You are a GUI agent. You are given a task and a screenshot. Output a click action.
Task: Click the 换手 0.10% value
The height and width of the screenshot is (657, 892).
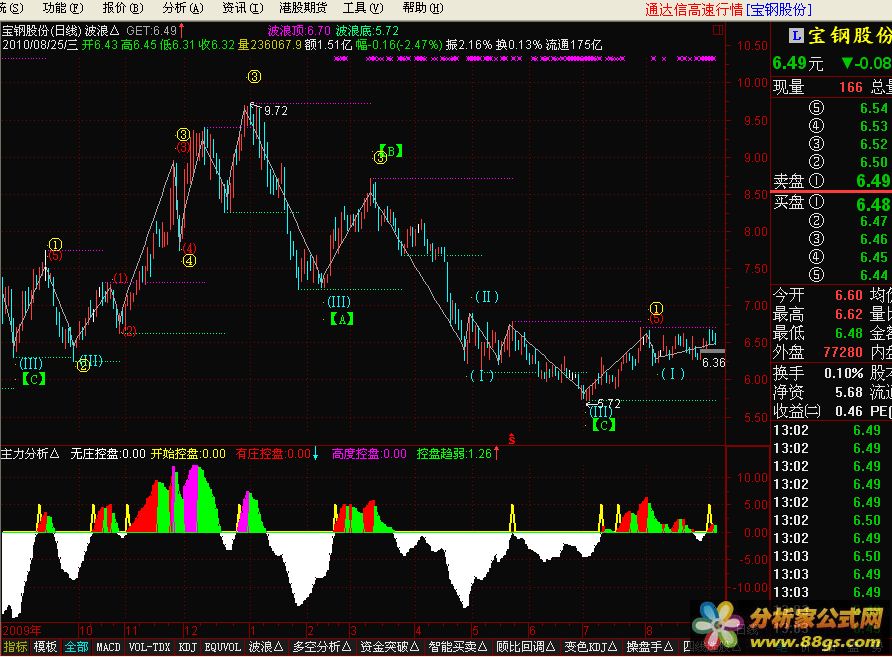pyautogui.click(x=844, y=373)
